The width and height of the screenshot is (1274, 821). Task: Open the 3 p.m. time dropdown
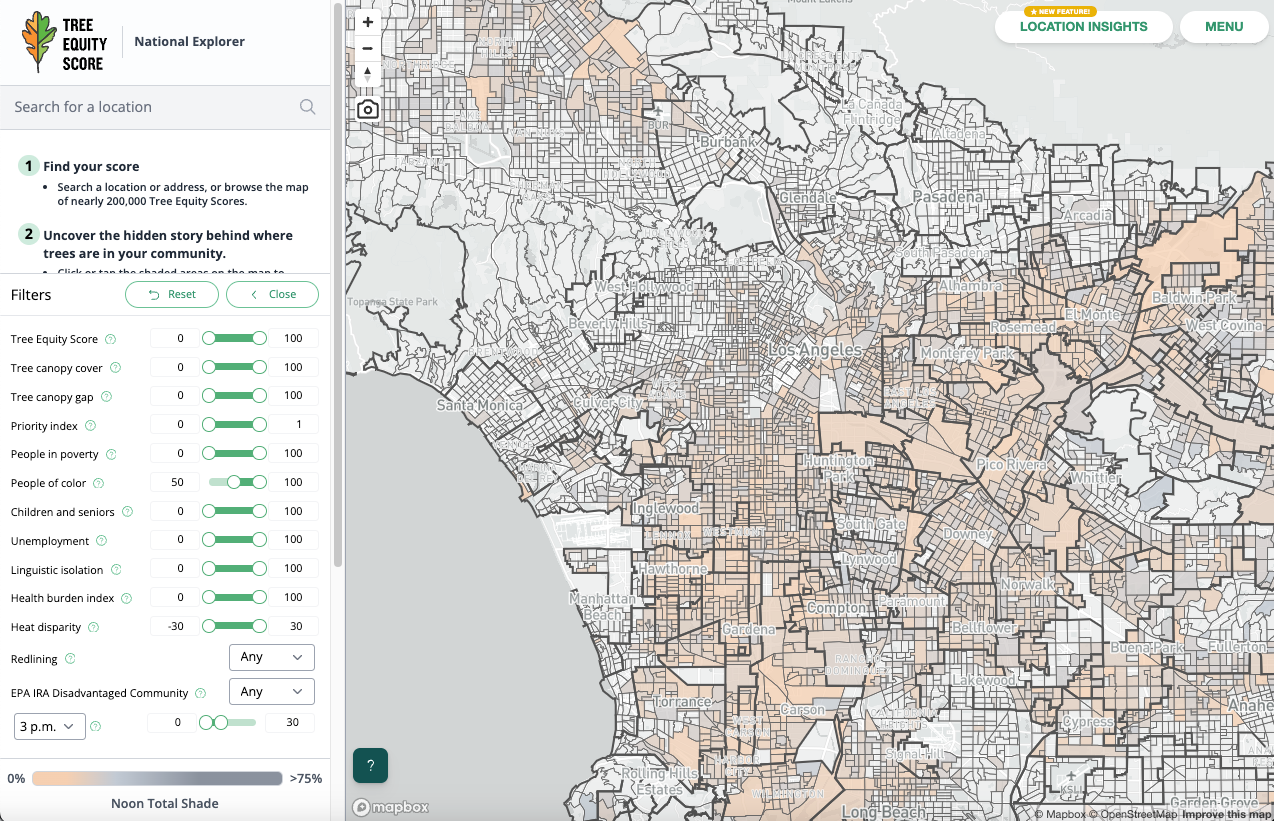coord(48,726)
